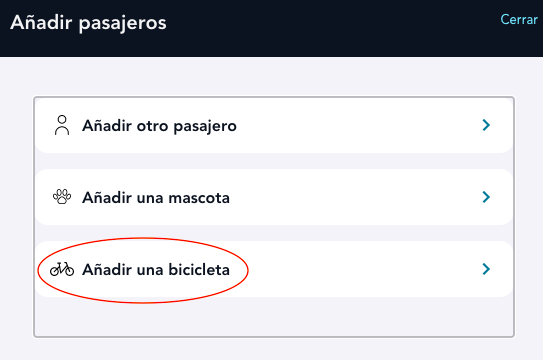Click the gap between passenger and pet rows
The width and height of the screenshot is (543, 360).
point(274,161)
